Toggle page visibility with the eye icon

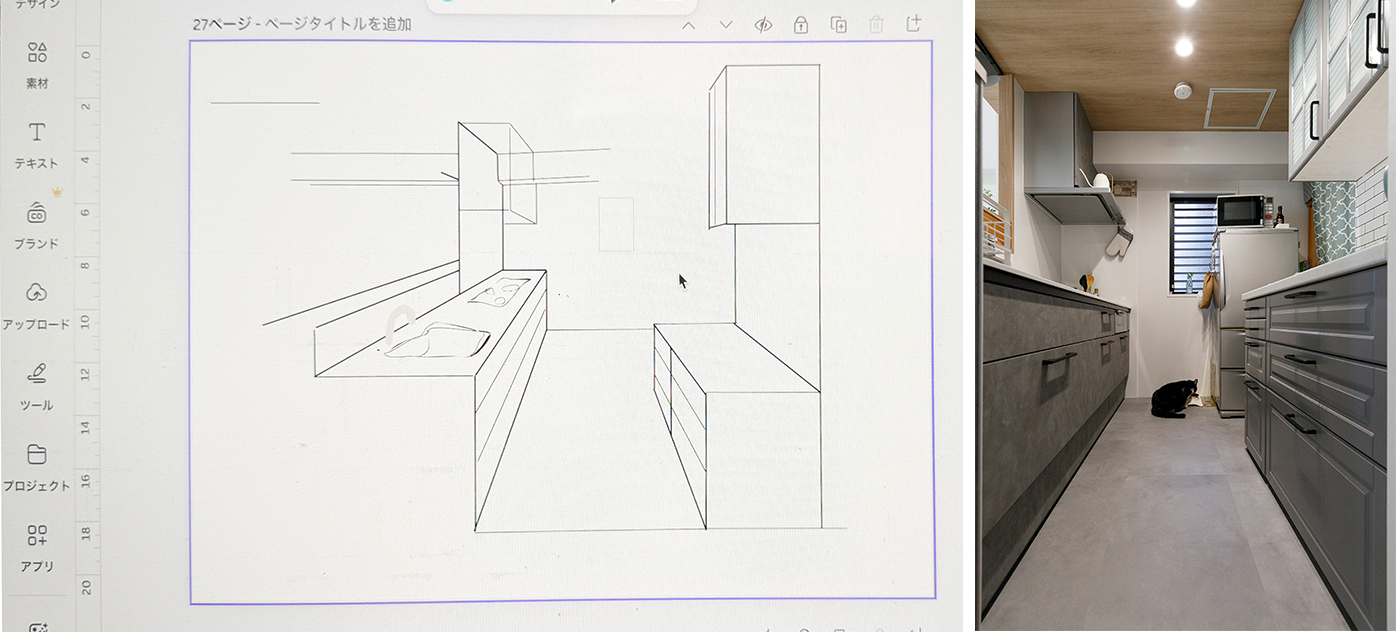763,25
